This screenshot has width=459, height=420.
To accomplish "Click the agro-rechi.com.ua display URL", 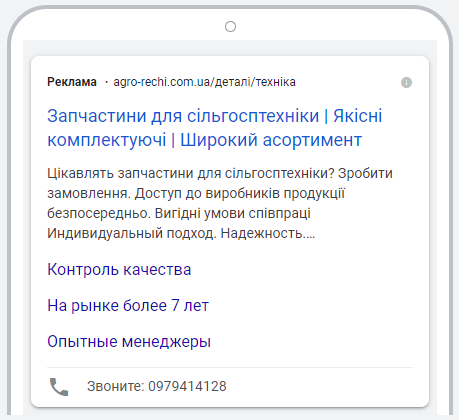I will pos(204,82).
